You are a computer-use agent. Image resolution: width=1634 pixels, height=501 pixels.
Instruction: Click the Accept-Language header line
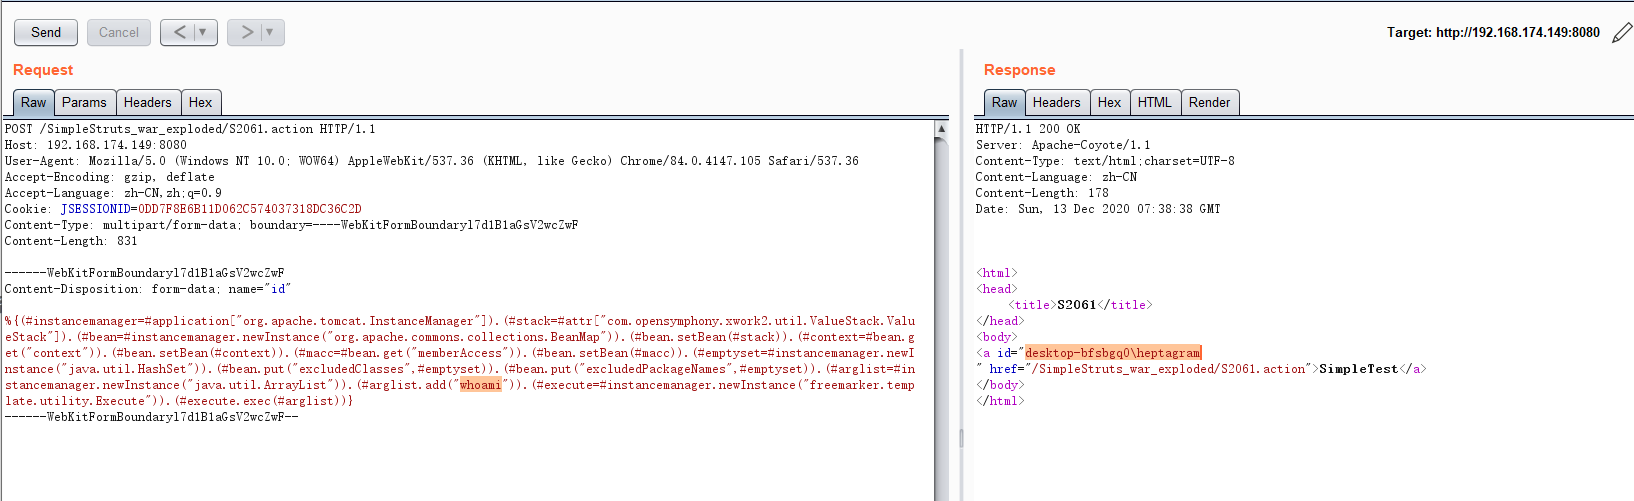[x=113, y=193]
